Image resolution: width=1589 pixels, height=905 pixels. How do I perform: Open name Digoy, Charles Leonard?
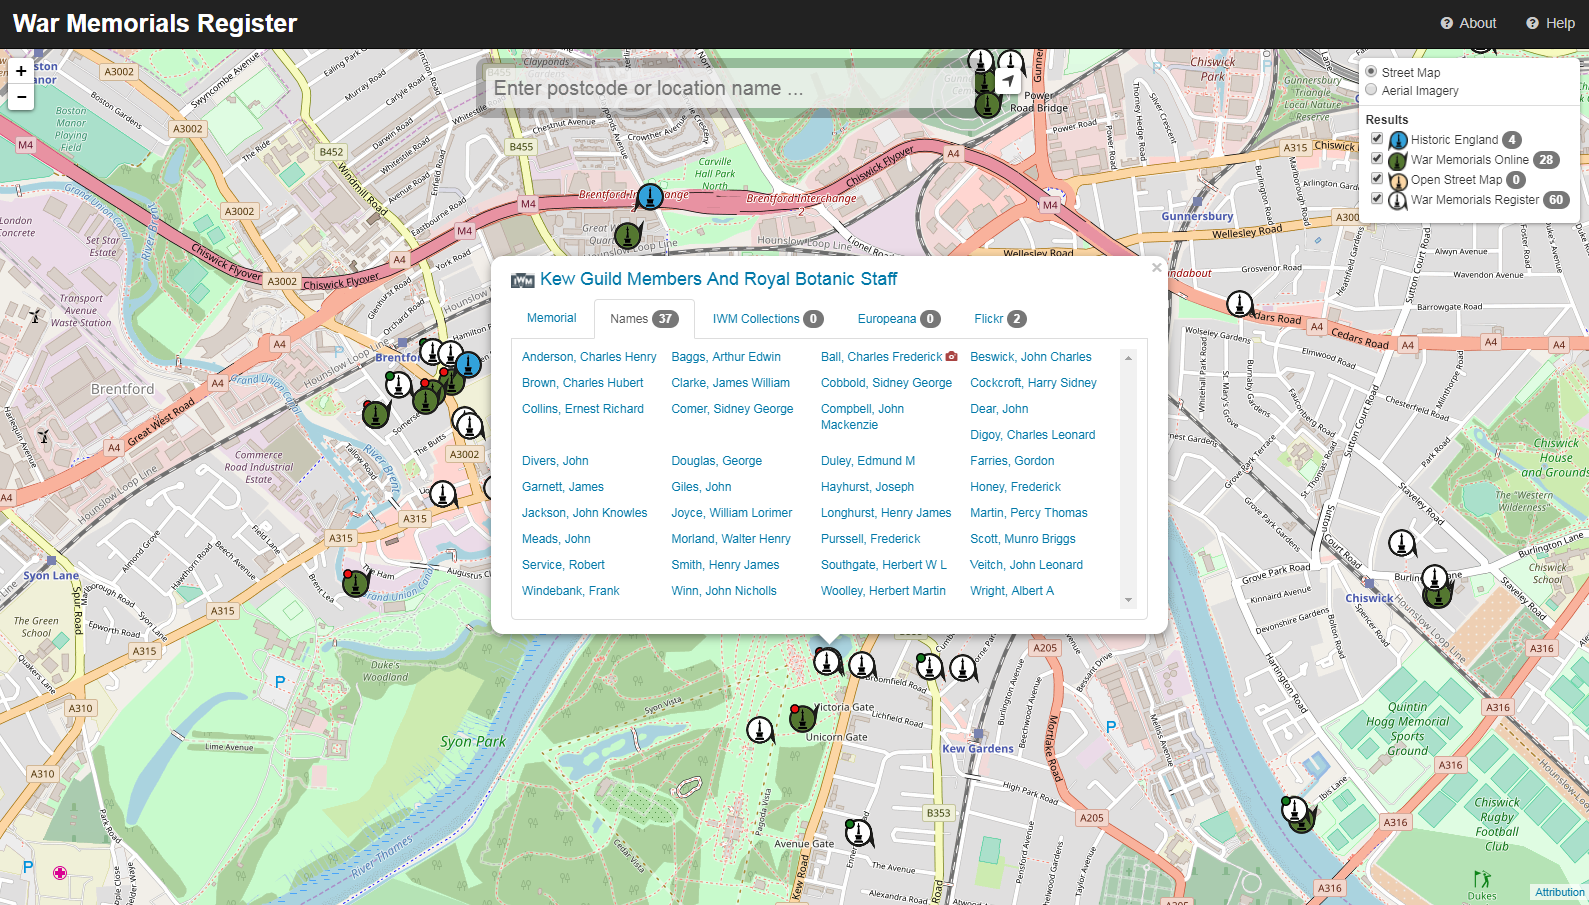[1032, 435]
